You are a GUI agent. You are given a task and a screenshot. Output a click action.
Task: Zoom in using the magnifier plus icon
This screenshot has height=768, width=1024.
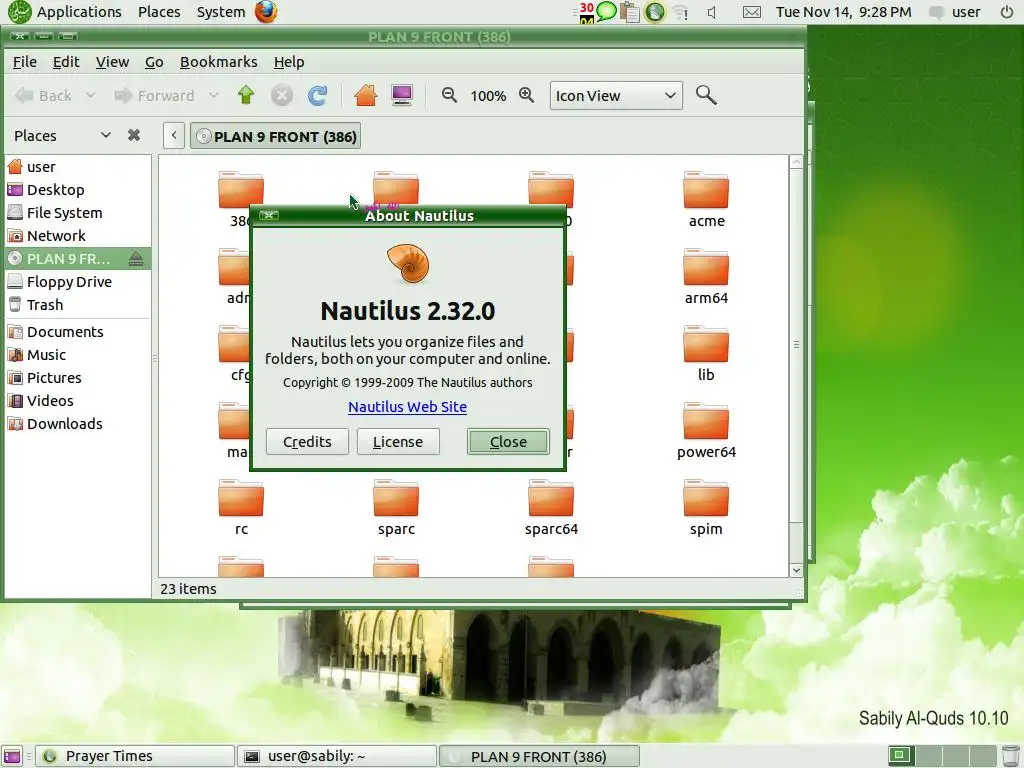(526, 95)
